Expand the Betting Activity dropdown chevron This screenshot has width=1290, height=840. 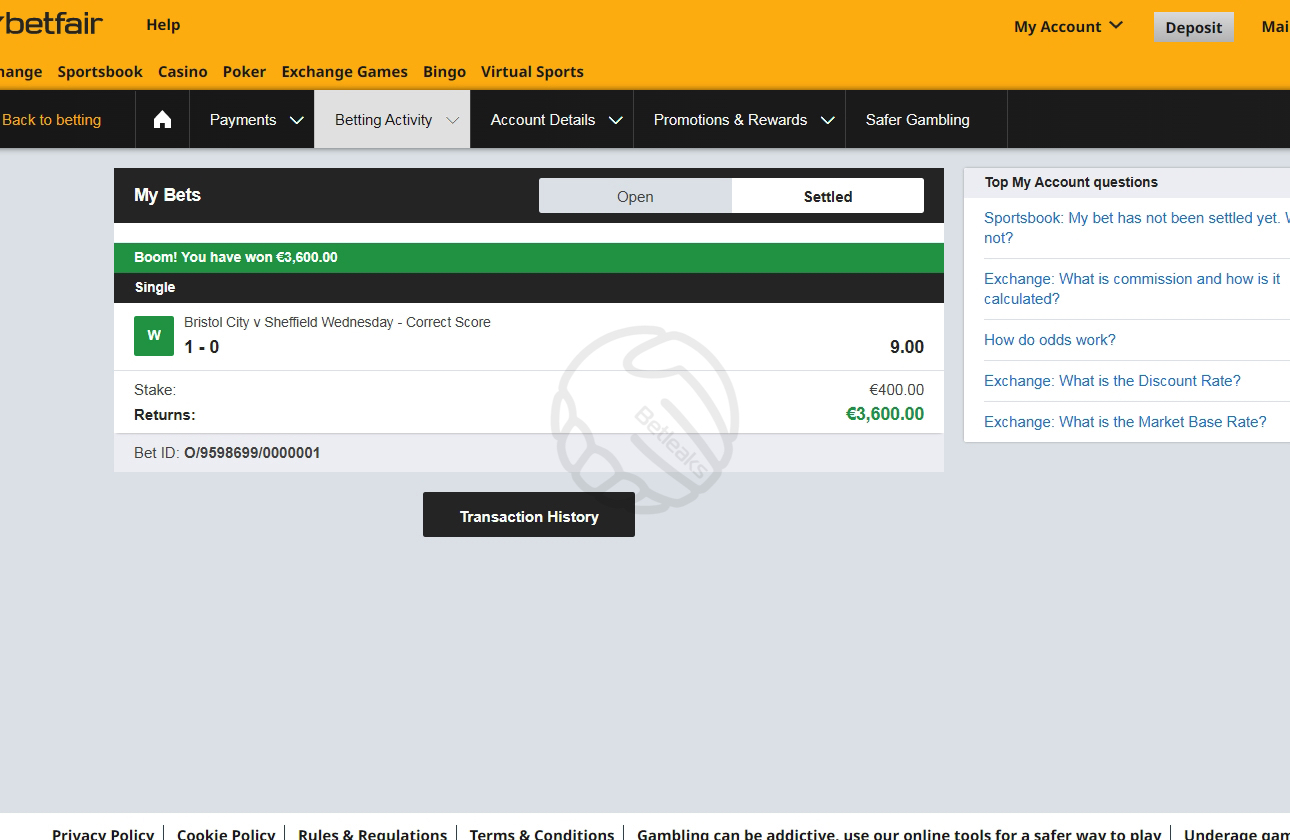tap(452, 120)
